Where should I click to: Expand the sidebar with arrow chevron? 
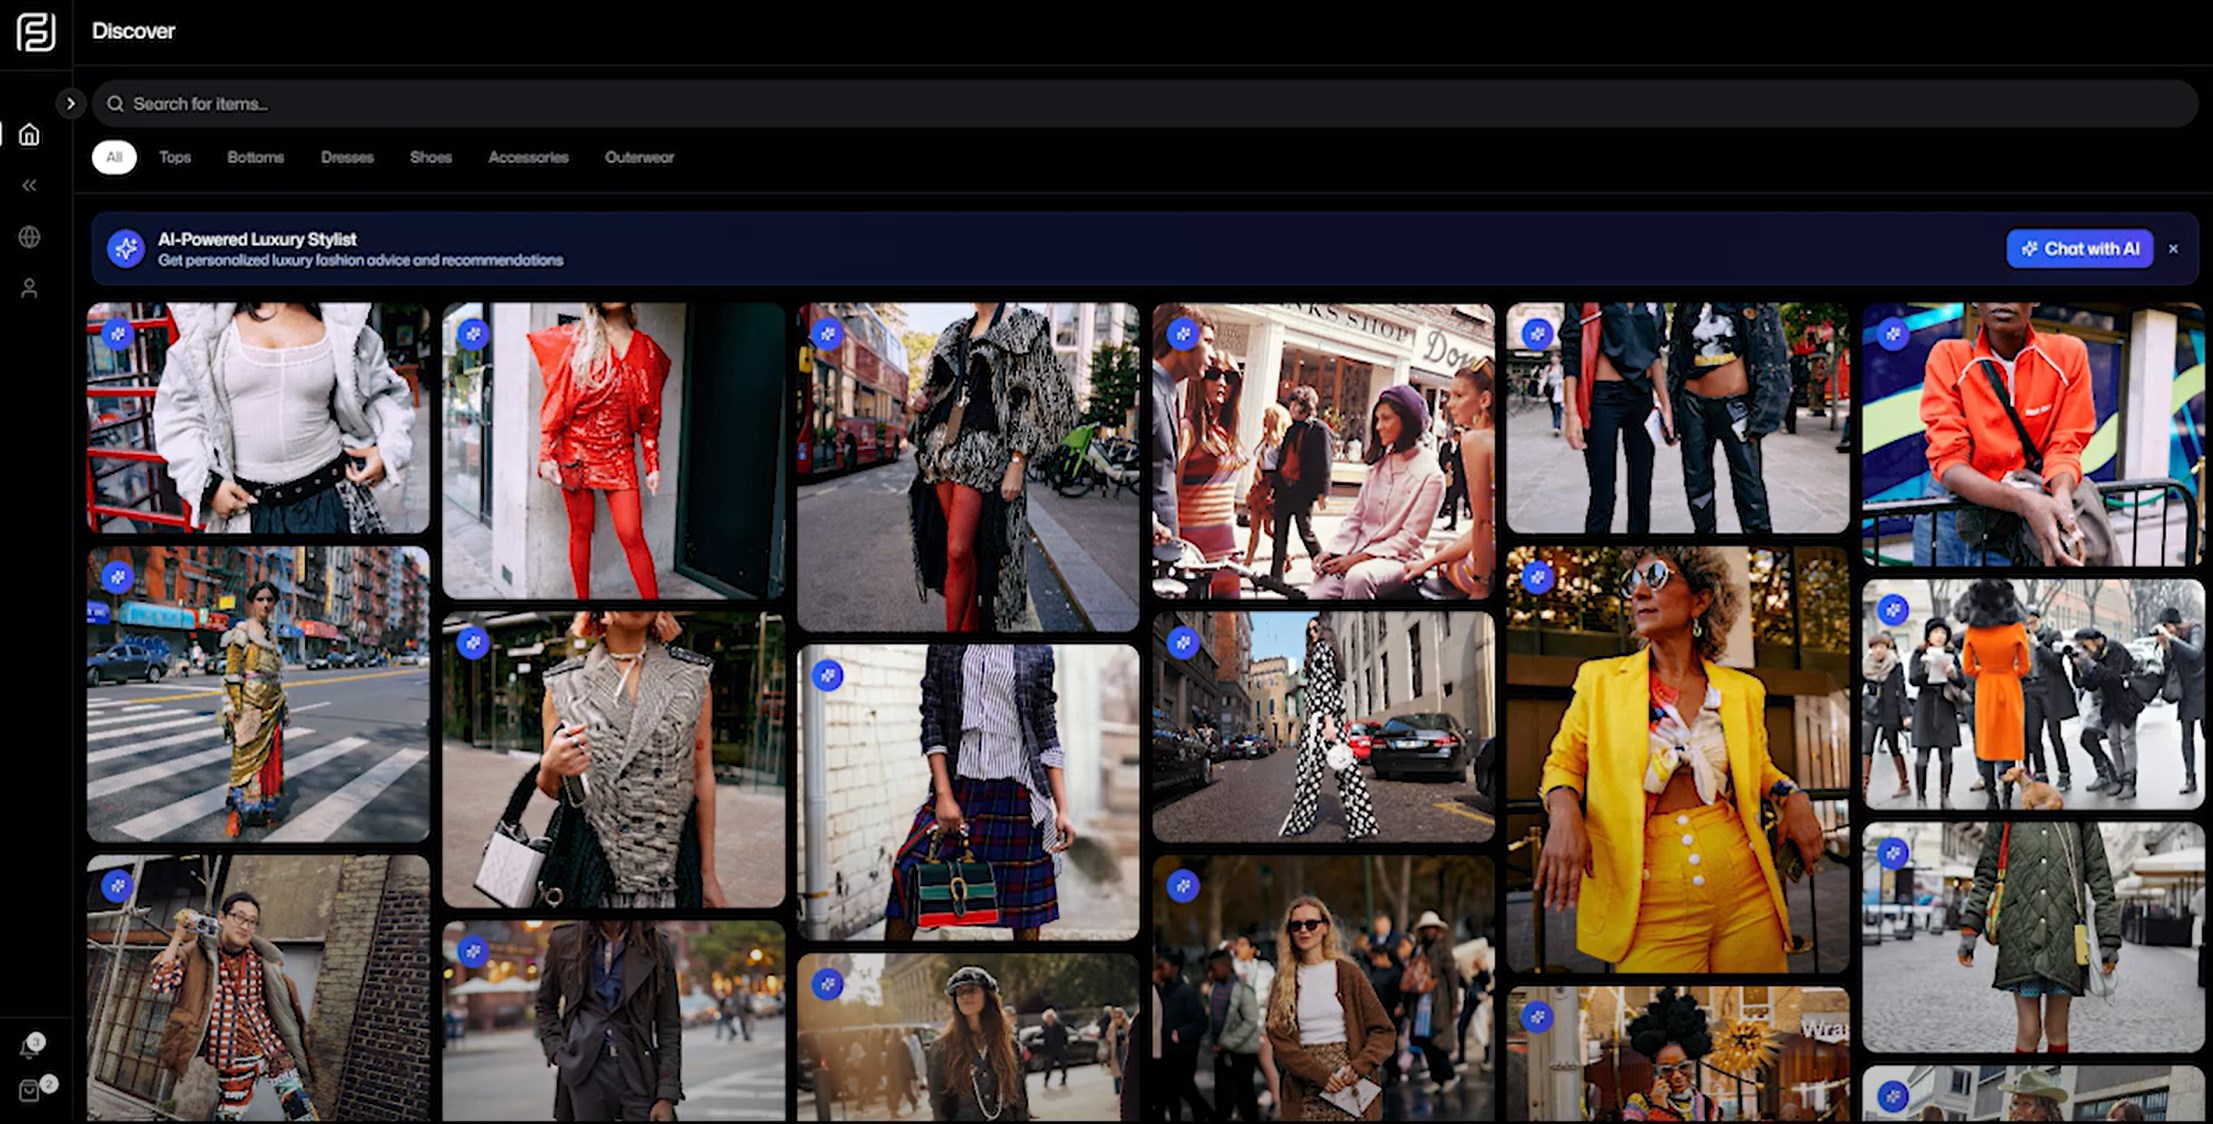tap(70, 103)
